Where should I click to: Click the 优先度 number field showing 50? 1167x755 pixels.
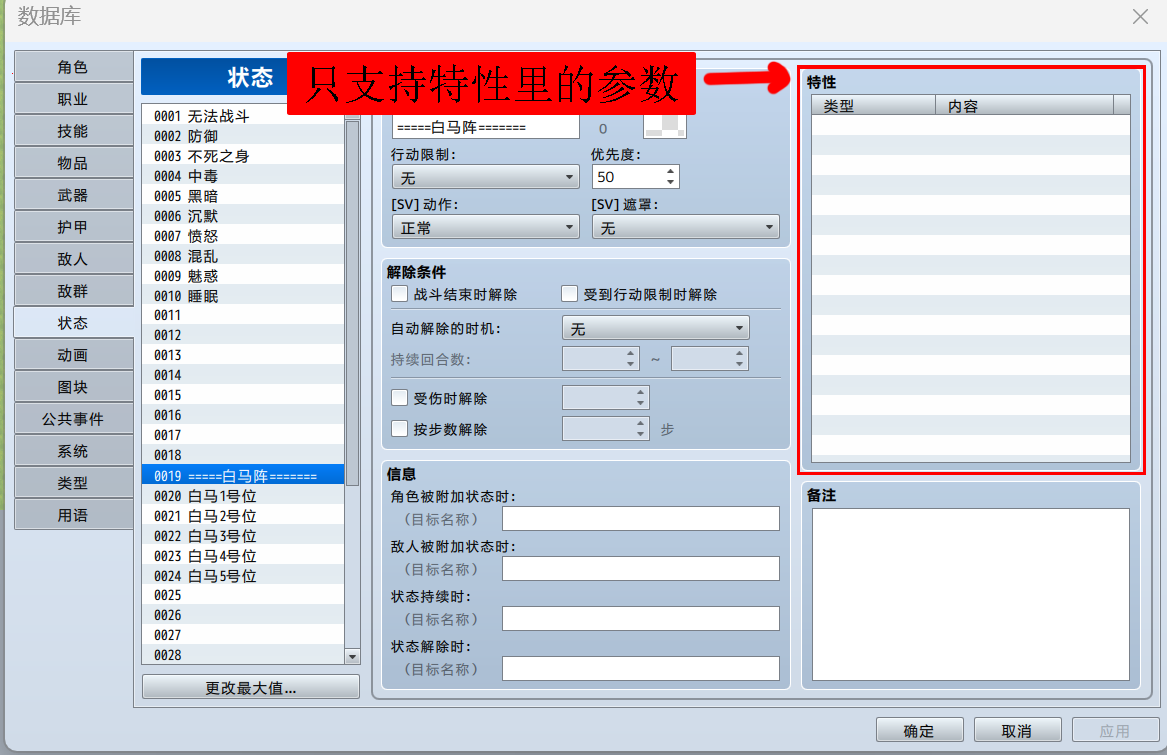click(628, 176)
